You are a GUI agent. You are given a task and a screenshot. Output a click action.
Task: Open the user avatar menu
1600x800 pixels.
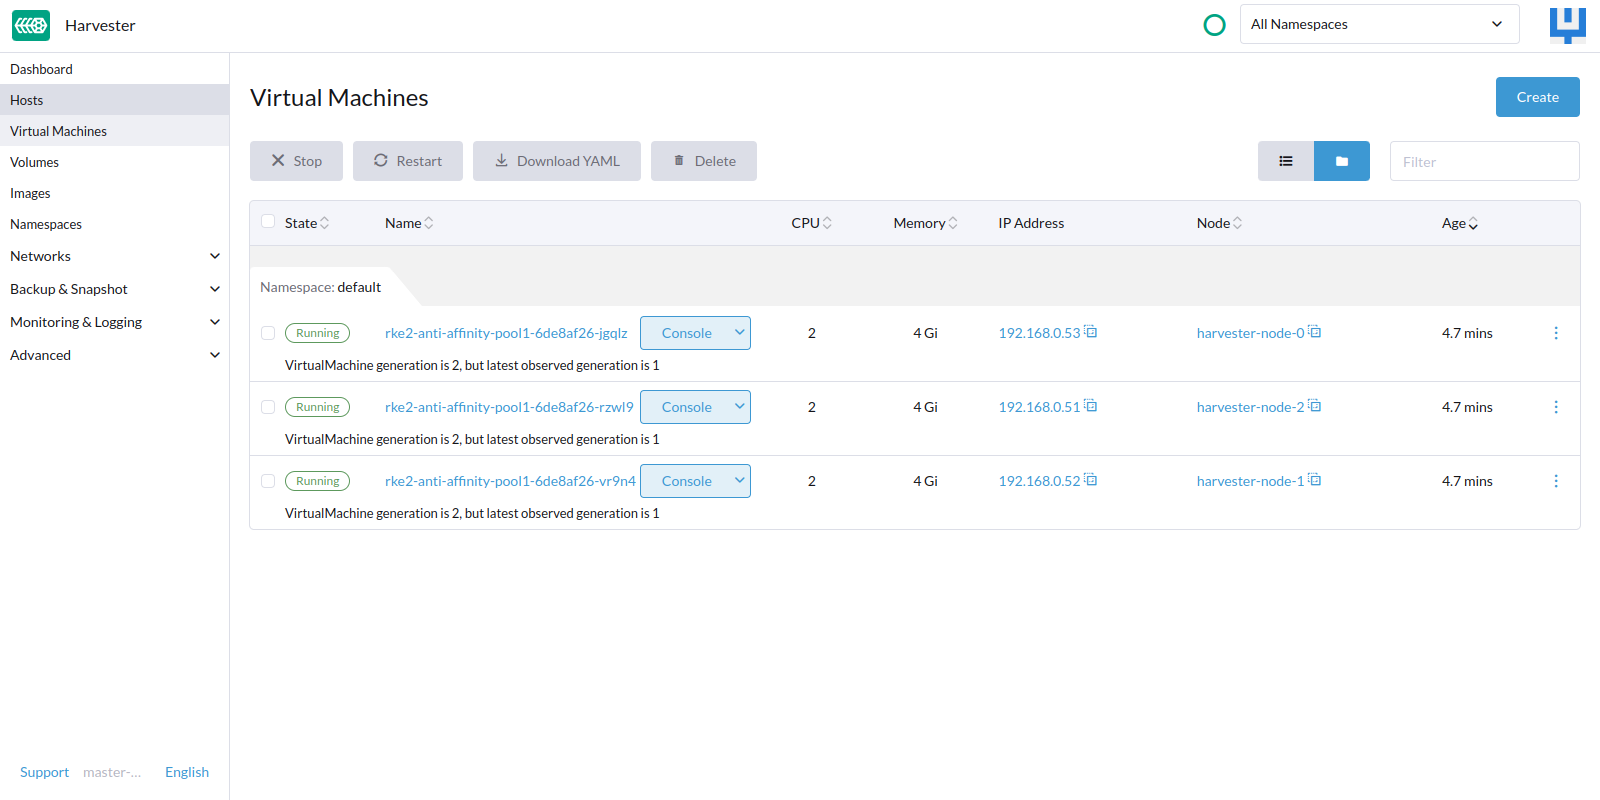(x=1567, y=25)
